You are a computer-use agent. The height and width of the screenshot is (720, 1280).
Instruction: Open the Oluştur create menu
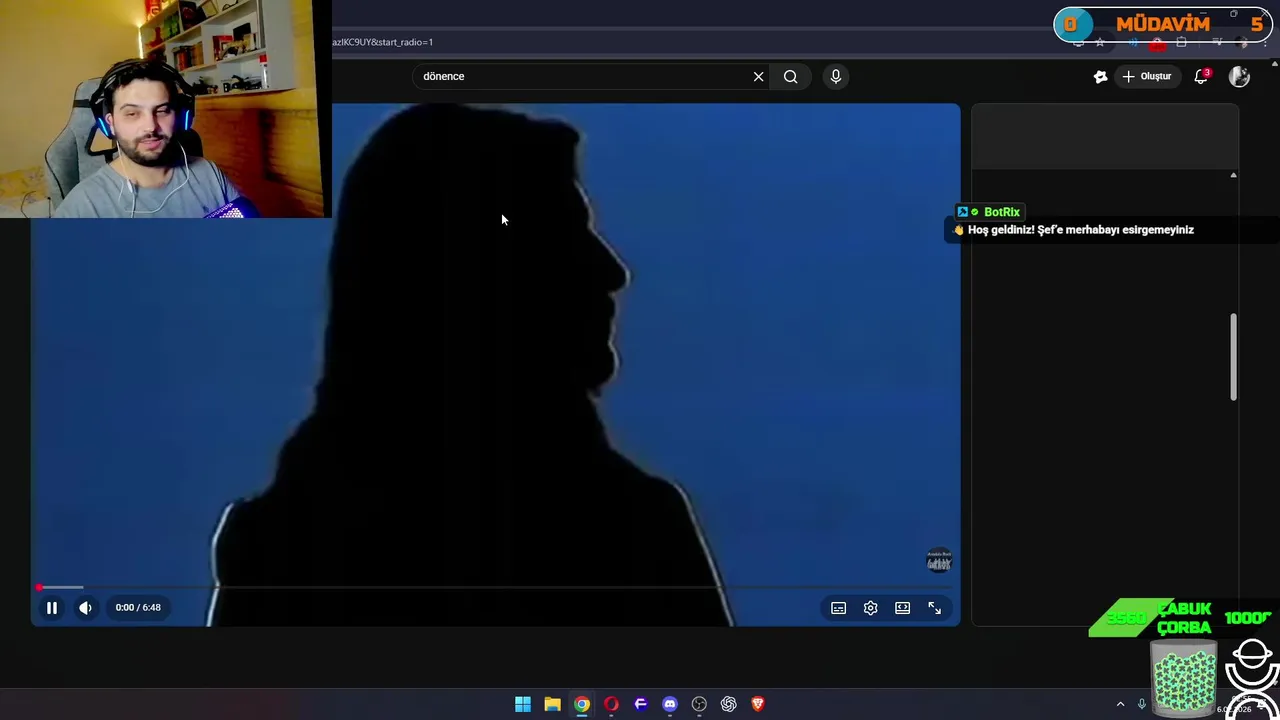click(1146, 76)
